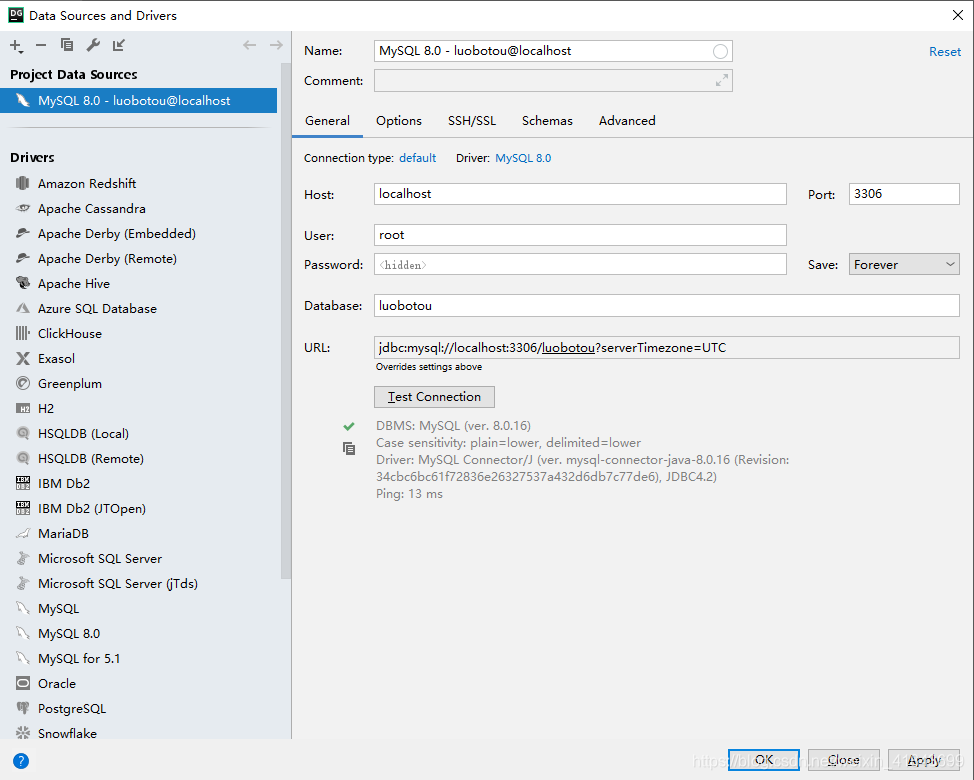Duplicate the selected data source
The image size is (974, 780).
pos(67,45)
